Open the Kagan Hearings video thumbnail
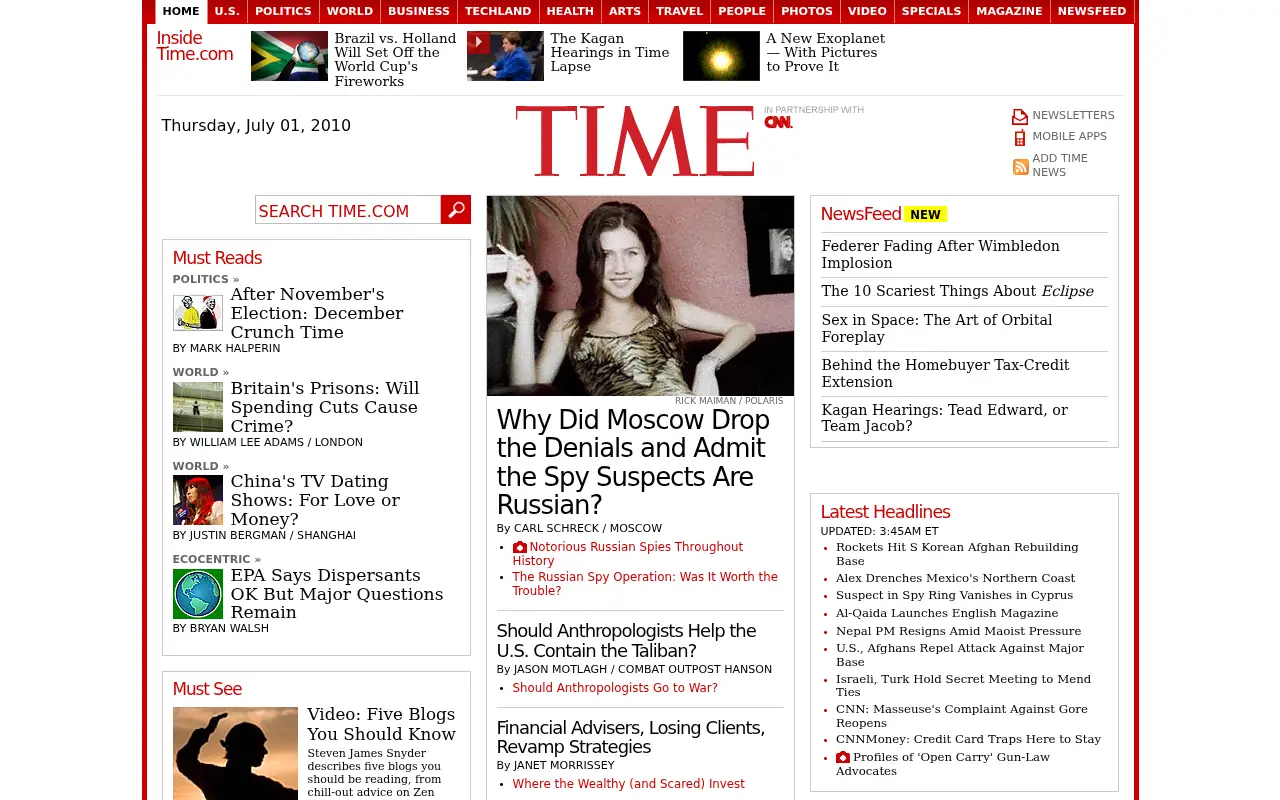1280x800 pixels. click(x=505, y=56)
